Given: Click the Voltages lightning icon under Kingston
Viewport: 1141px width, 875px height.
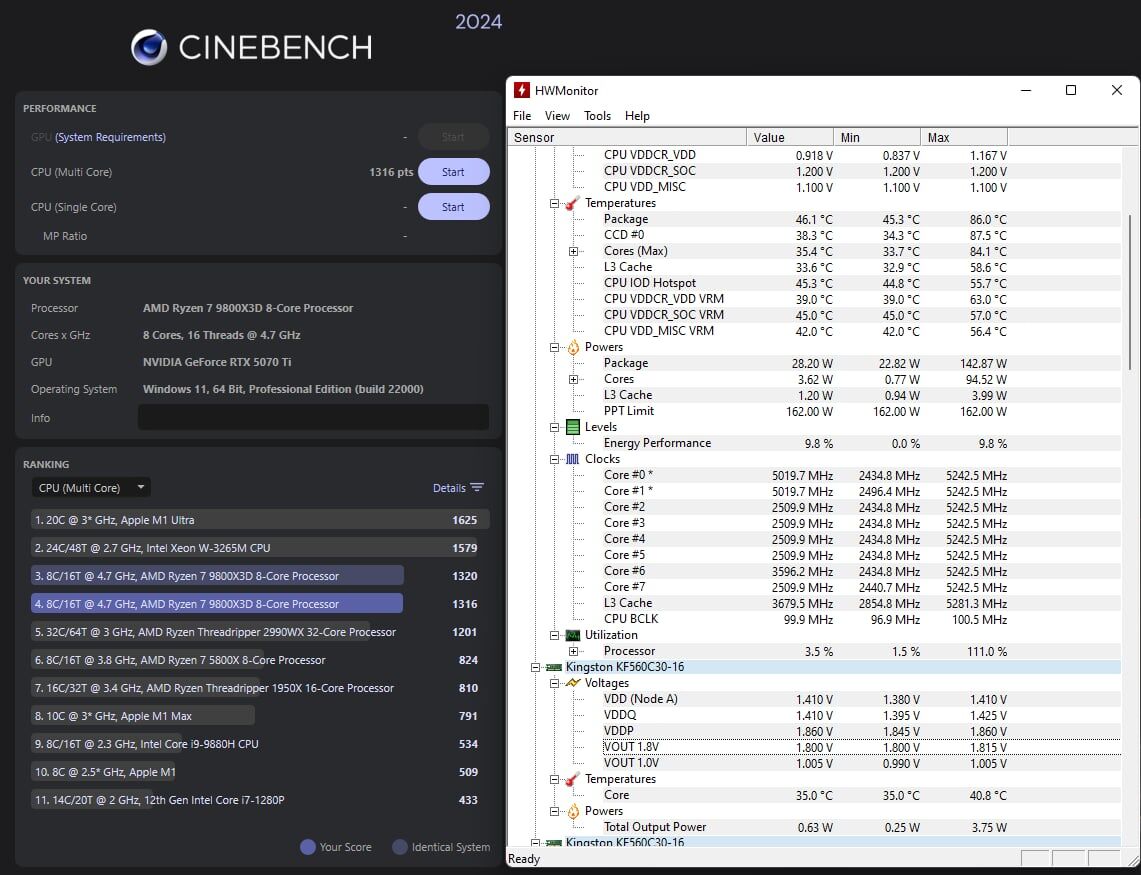Looking at the screenshot, I should (573, 684).
